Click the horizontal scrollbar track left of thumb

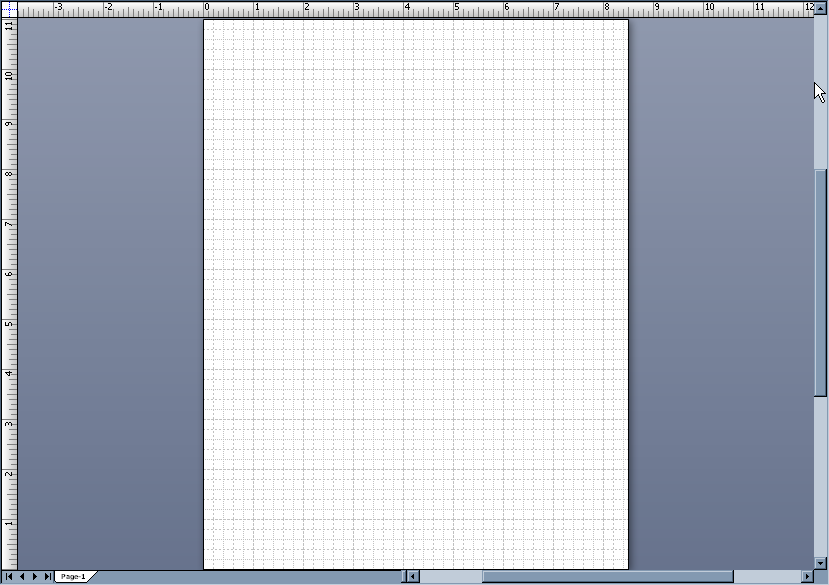450,577
